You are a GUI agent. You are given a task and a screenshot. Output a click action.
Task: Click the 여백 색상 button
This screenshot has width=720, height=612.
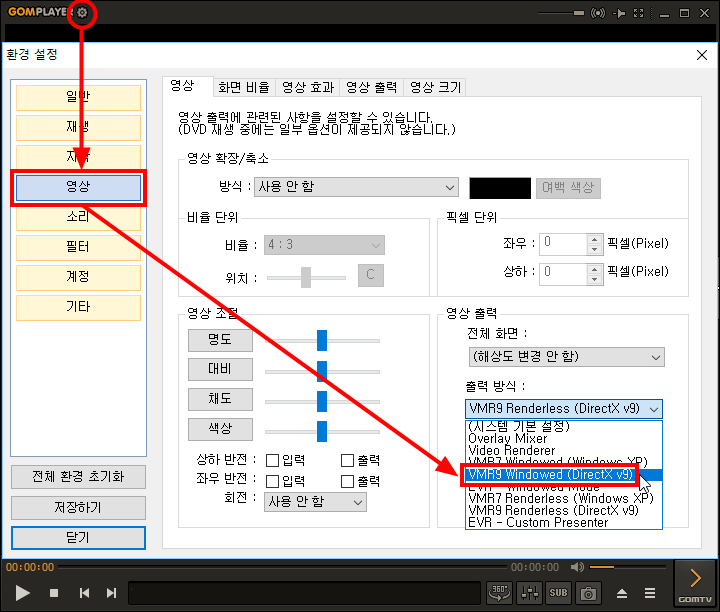coord(568,188)
